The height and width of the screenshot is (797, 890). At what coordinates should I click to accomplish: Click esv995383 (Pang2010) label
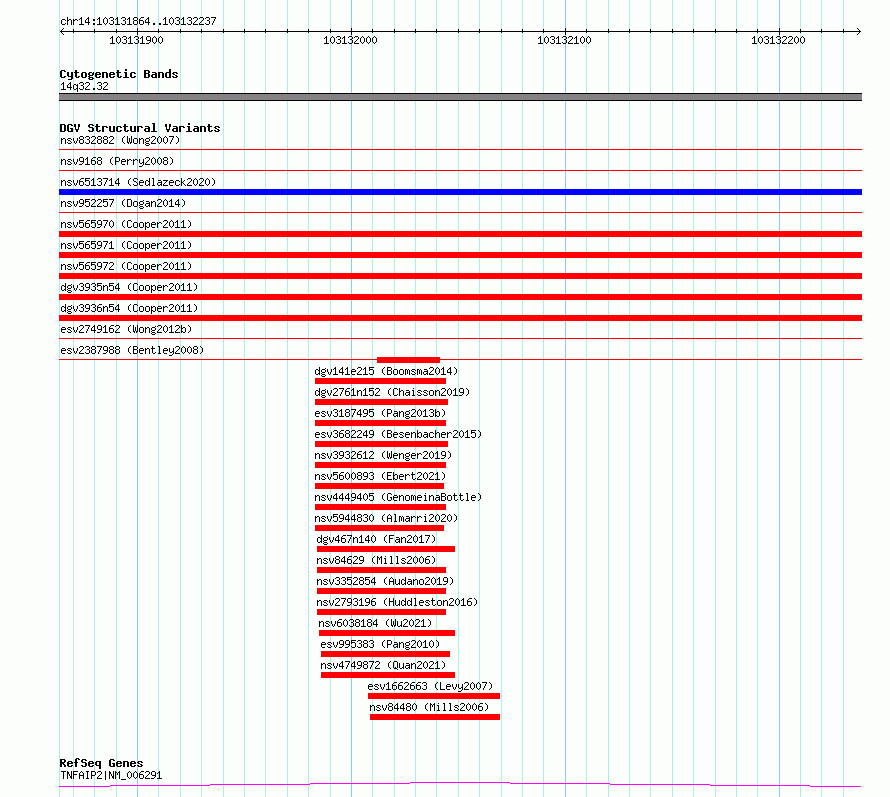click(380, 644)
